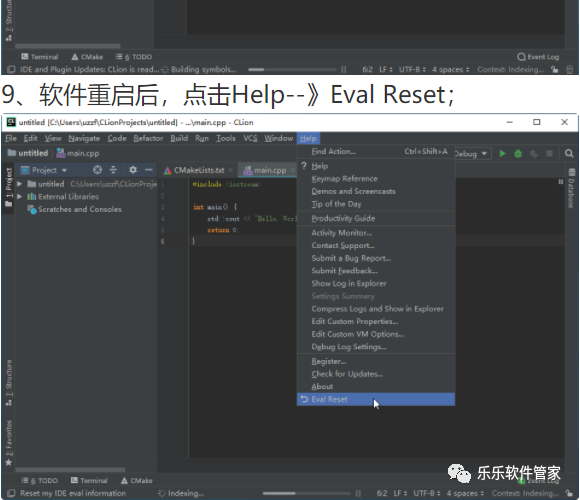580x500 pixels.
Task: Open Contact Support menu entry
Action: pyautogui.click(x=376, y=246)
